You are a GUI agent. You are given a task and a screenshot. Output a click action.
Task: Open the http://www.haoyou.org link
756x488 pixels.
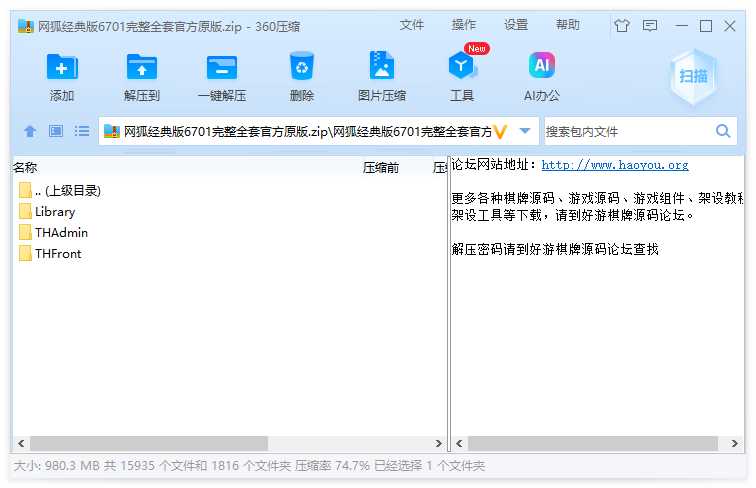pyautogui.click(x=615, y=165)
